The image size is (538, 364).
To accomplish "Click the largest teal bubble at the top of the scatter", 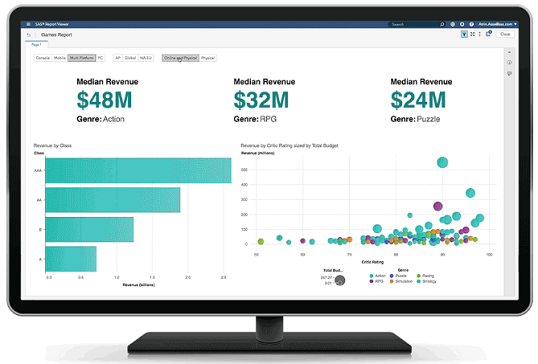I will tap(442, 162).
